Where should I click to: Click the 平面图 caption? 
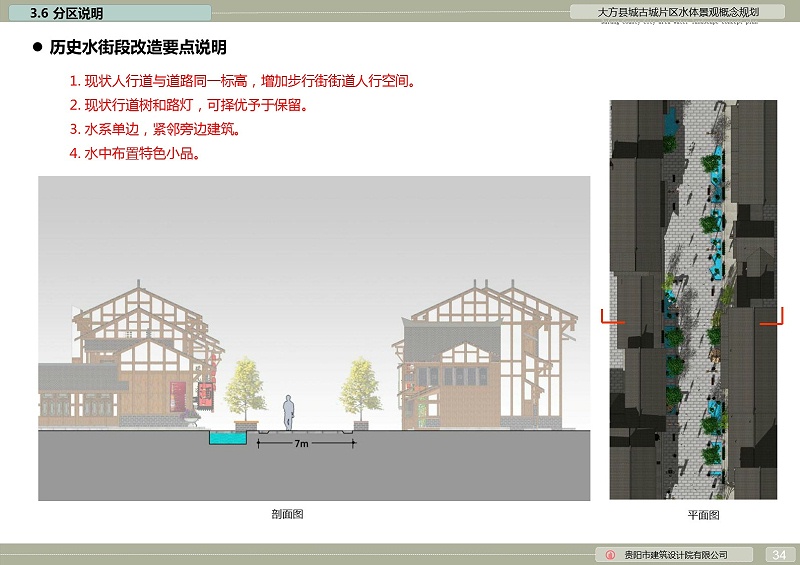[703, 515]
